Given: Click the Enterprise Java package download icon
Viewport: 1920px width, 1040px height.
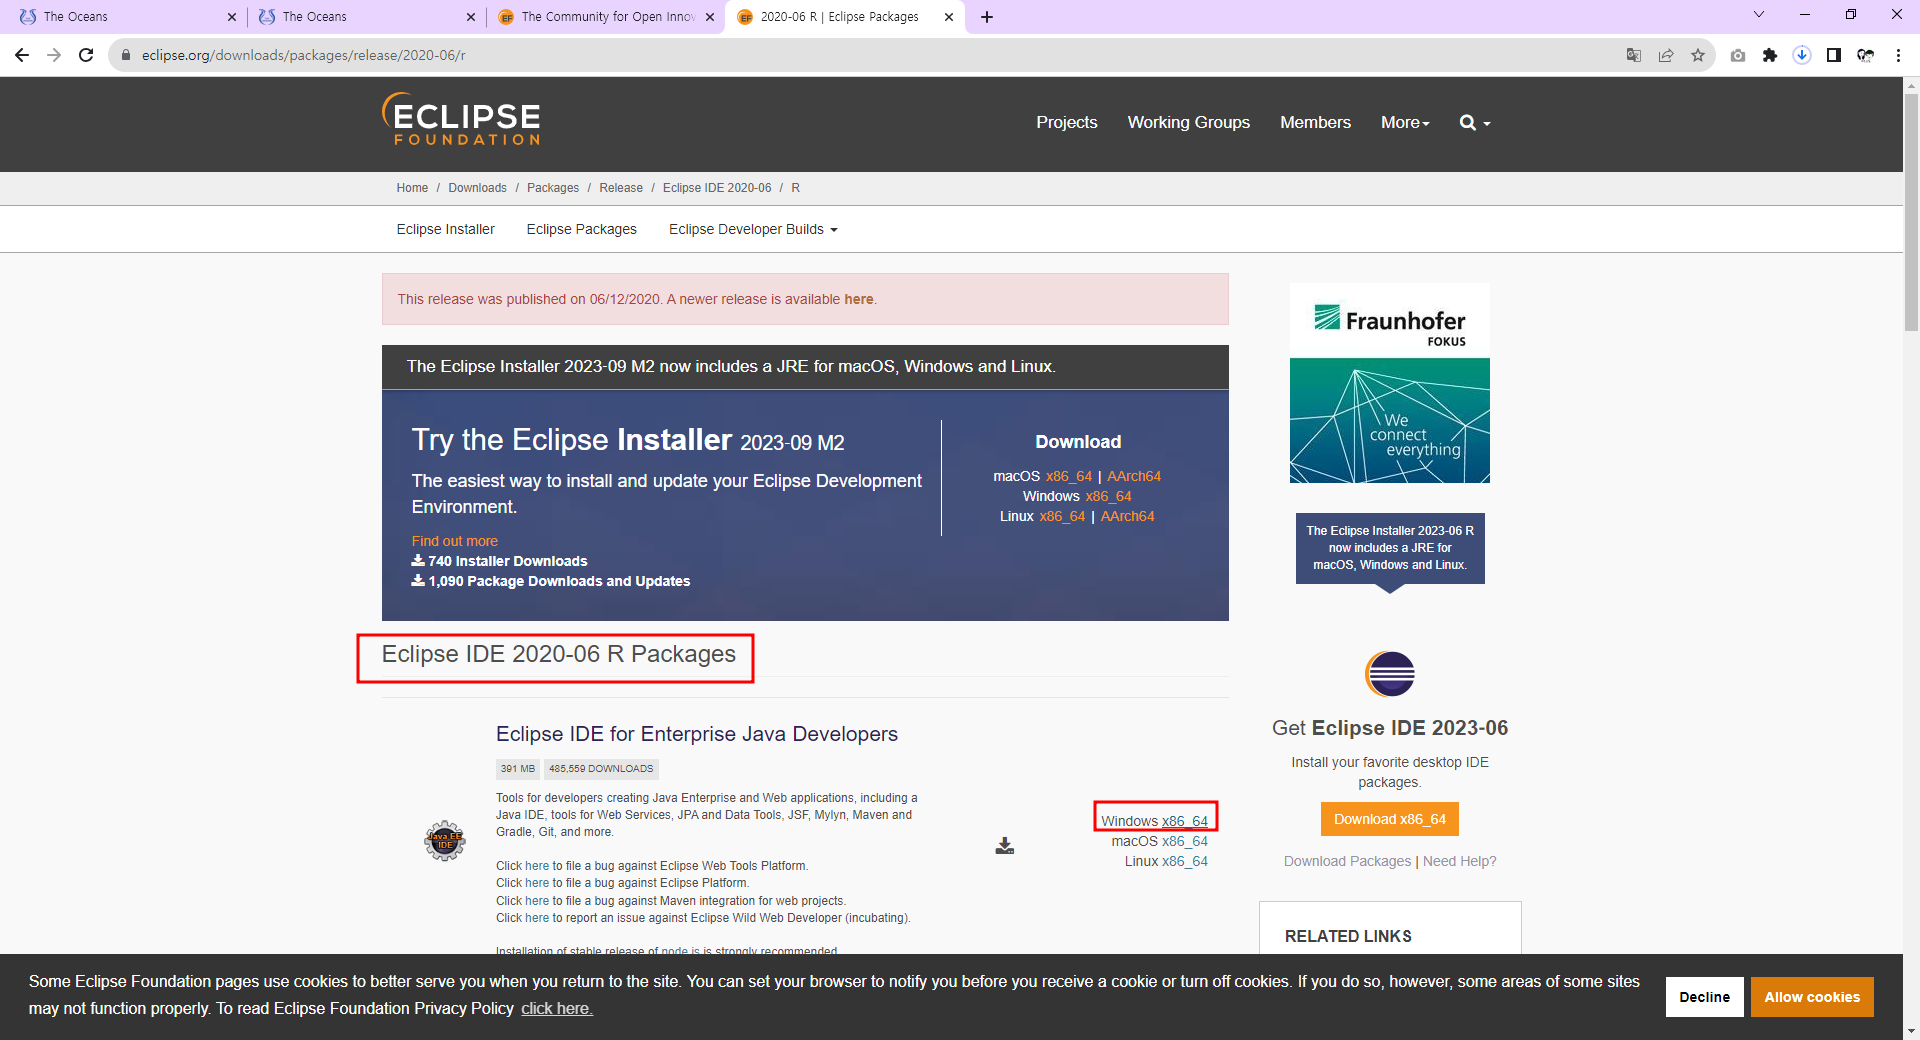Looking at the screenshot, I should (1005, 846).
